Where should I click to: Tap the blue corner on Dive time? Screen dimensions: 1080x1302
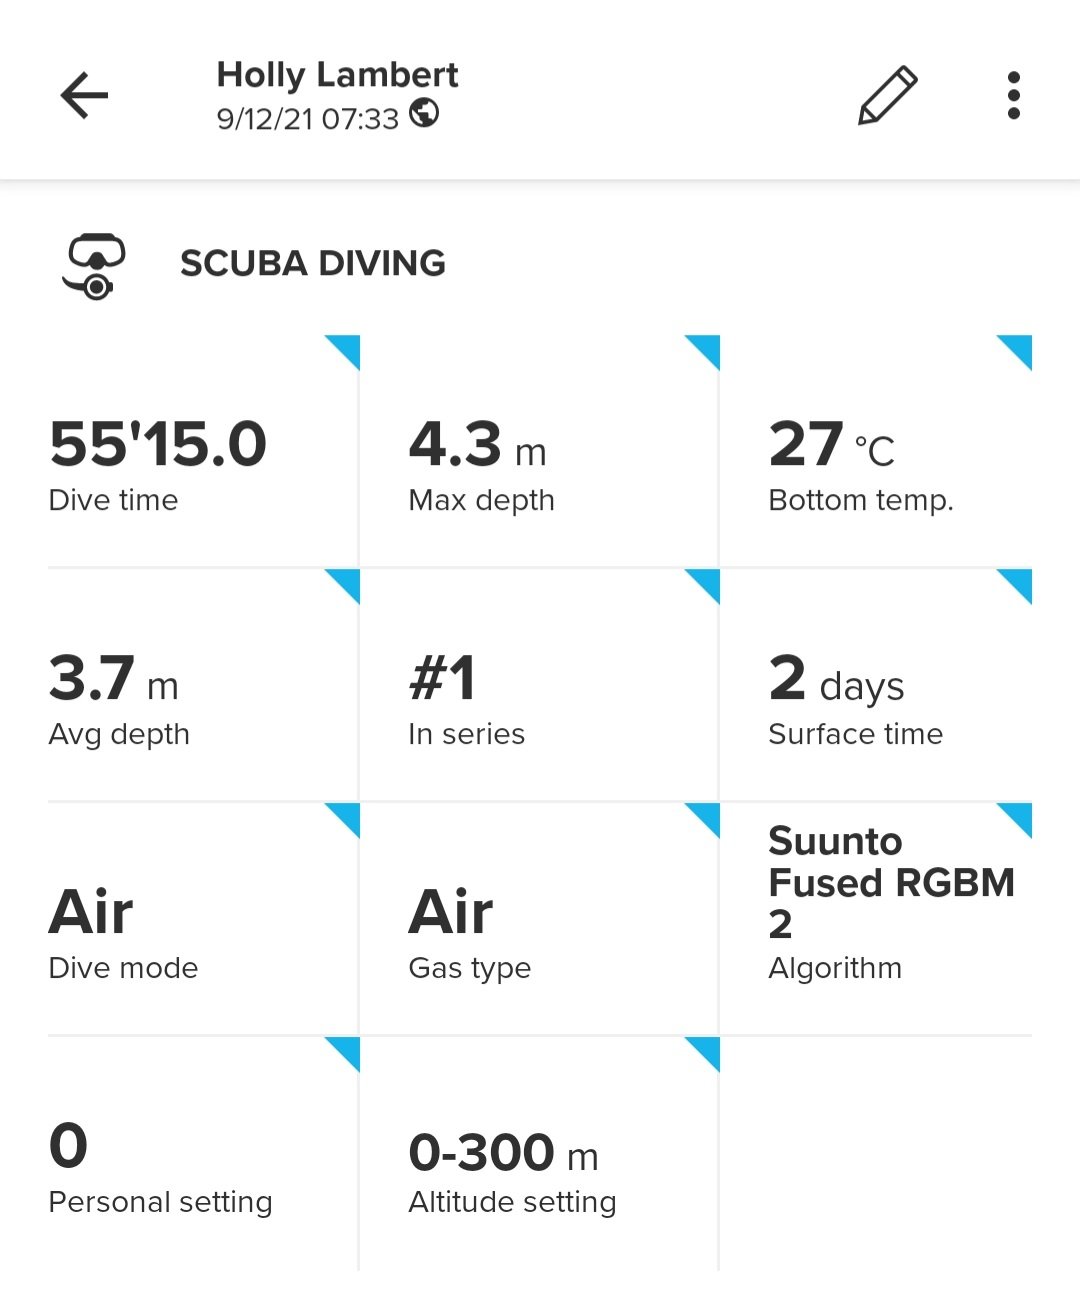point(345,351)
